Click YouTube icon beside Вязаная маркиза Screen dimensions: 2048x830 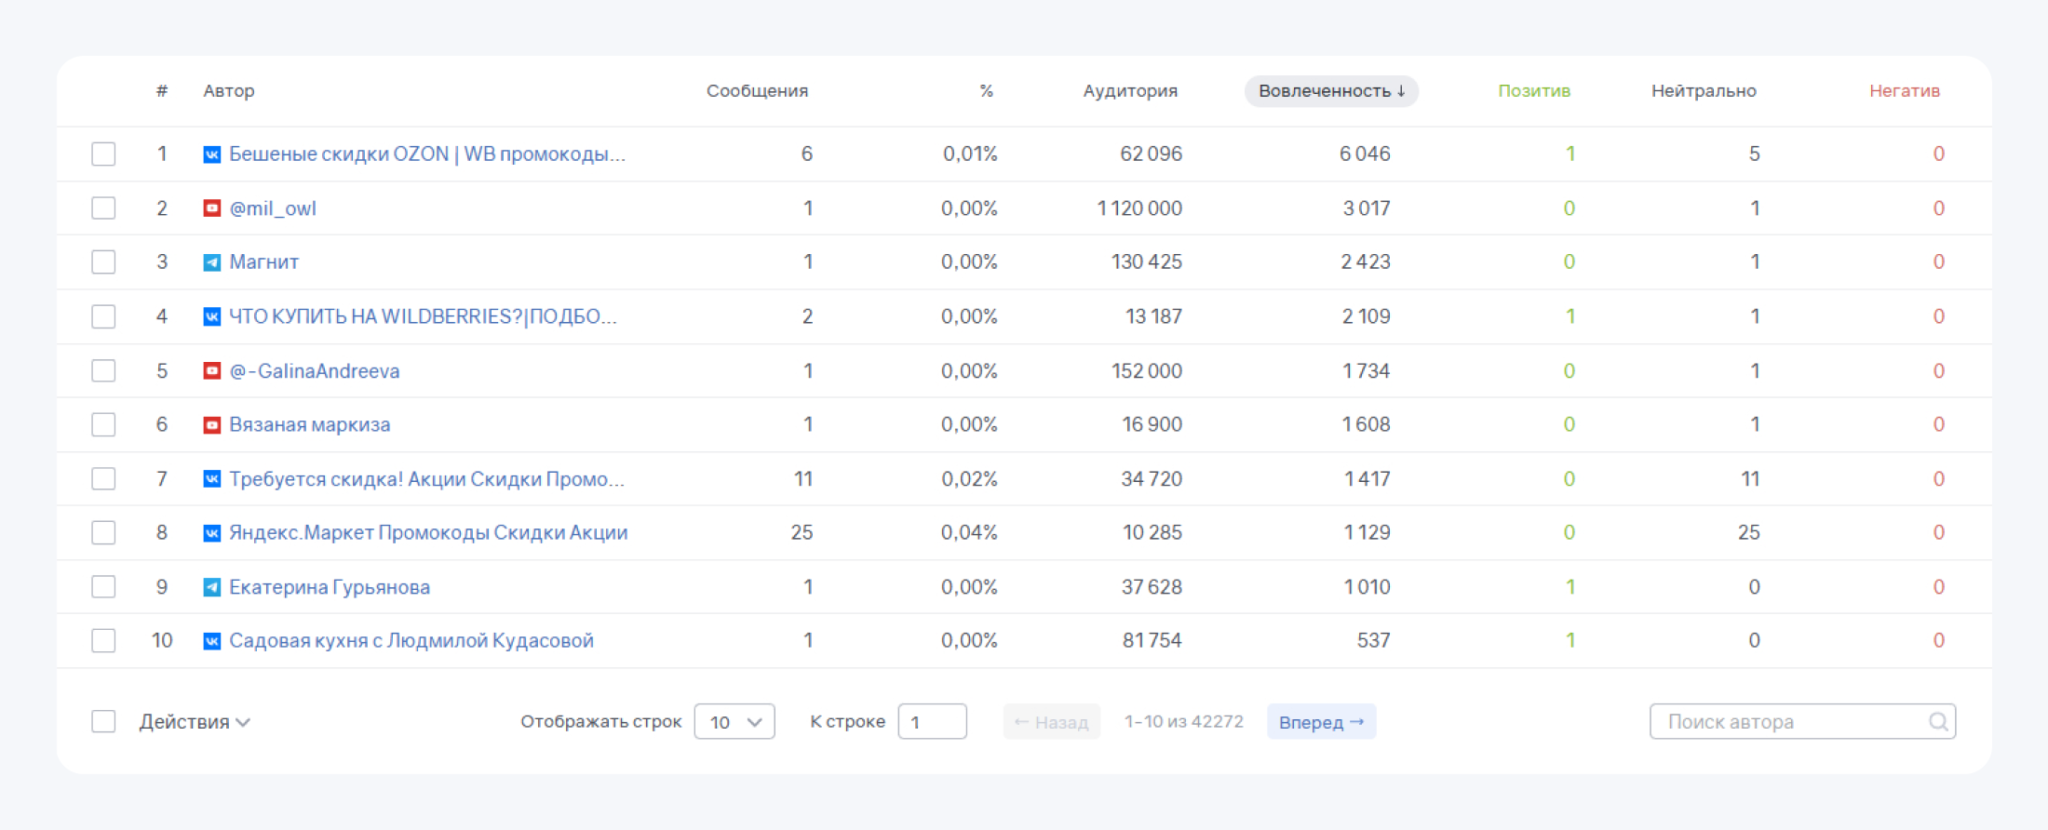click(212, 425)
